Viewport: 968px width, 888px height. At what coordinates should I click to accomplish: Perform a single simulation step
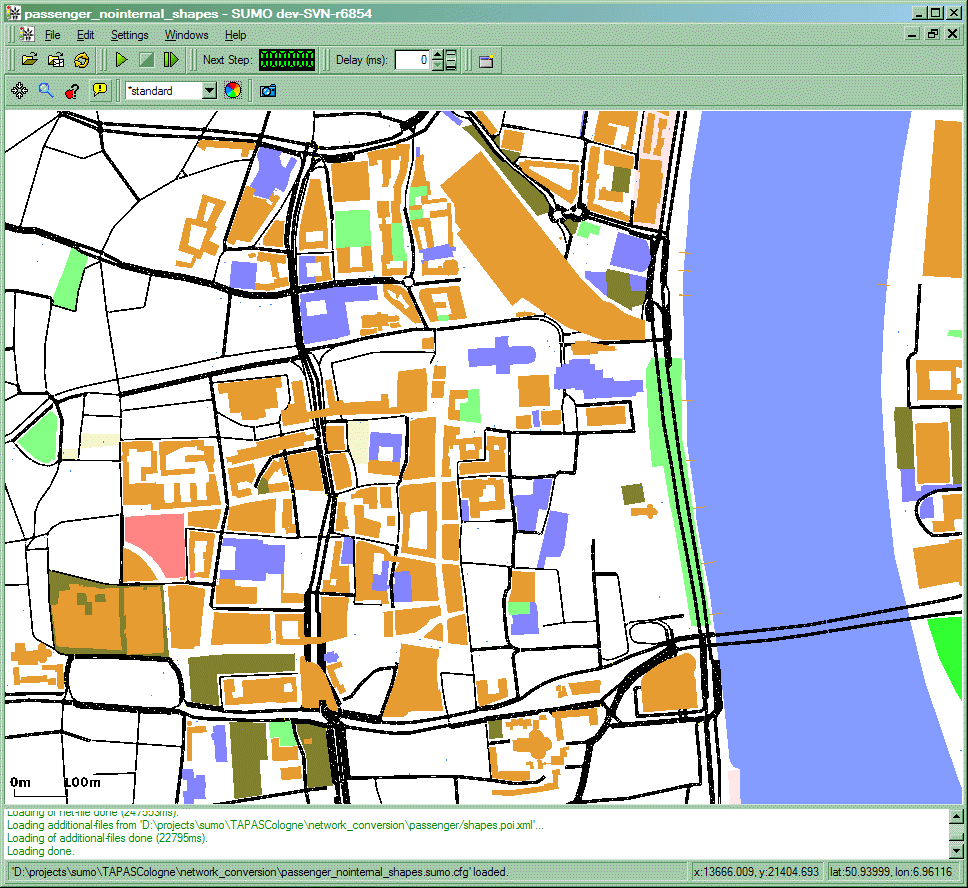click(171, 60)
